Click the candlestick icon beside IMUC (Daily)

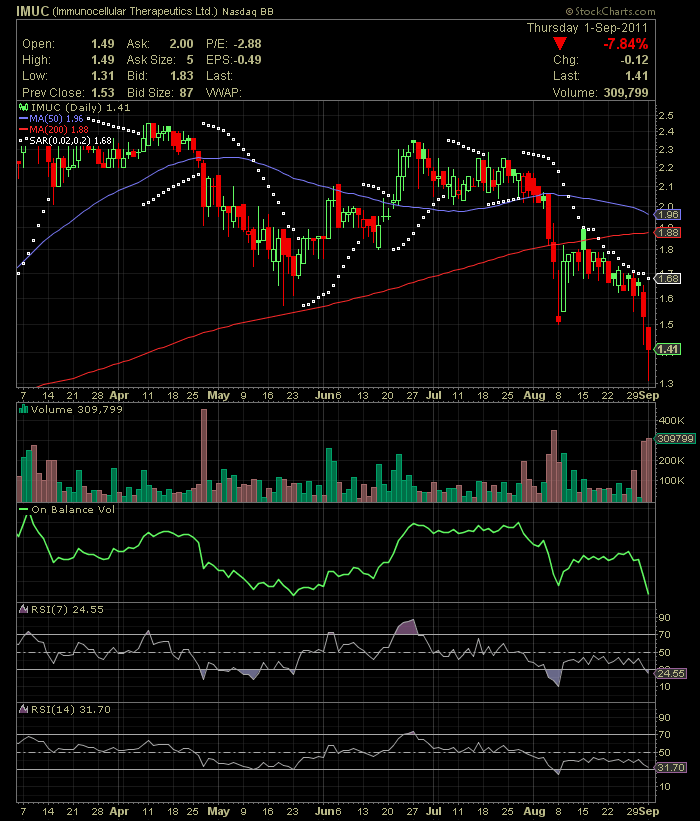[23, 107]
